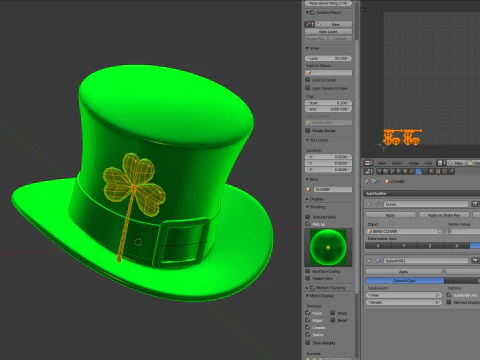480x360 pixels.
Task: Click the object cube icon beside the CLOVER name
Action: (x=308, y=189)
